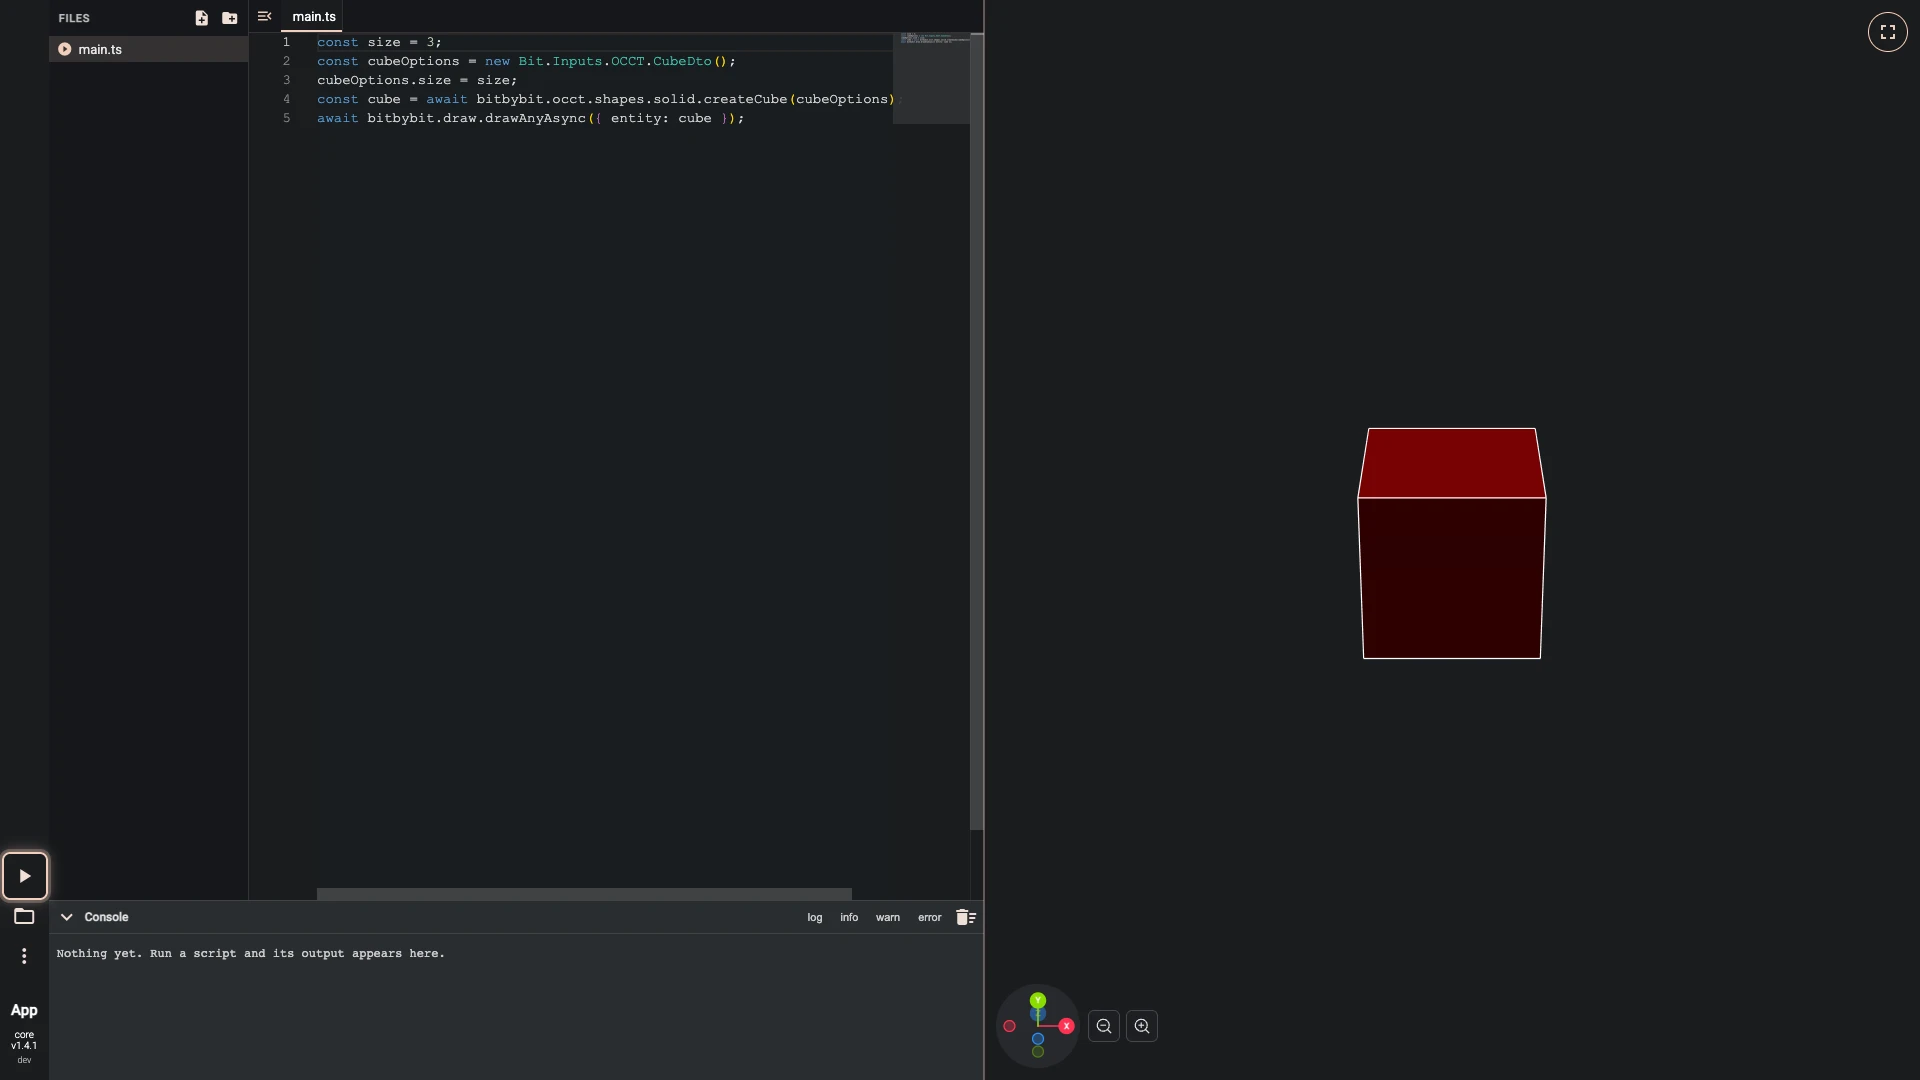Create a new folder in Files panel
This screenshot has width=1920, height=1080.
[229, 18]
